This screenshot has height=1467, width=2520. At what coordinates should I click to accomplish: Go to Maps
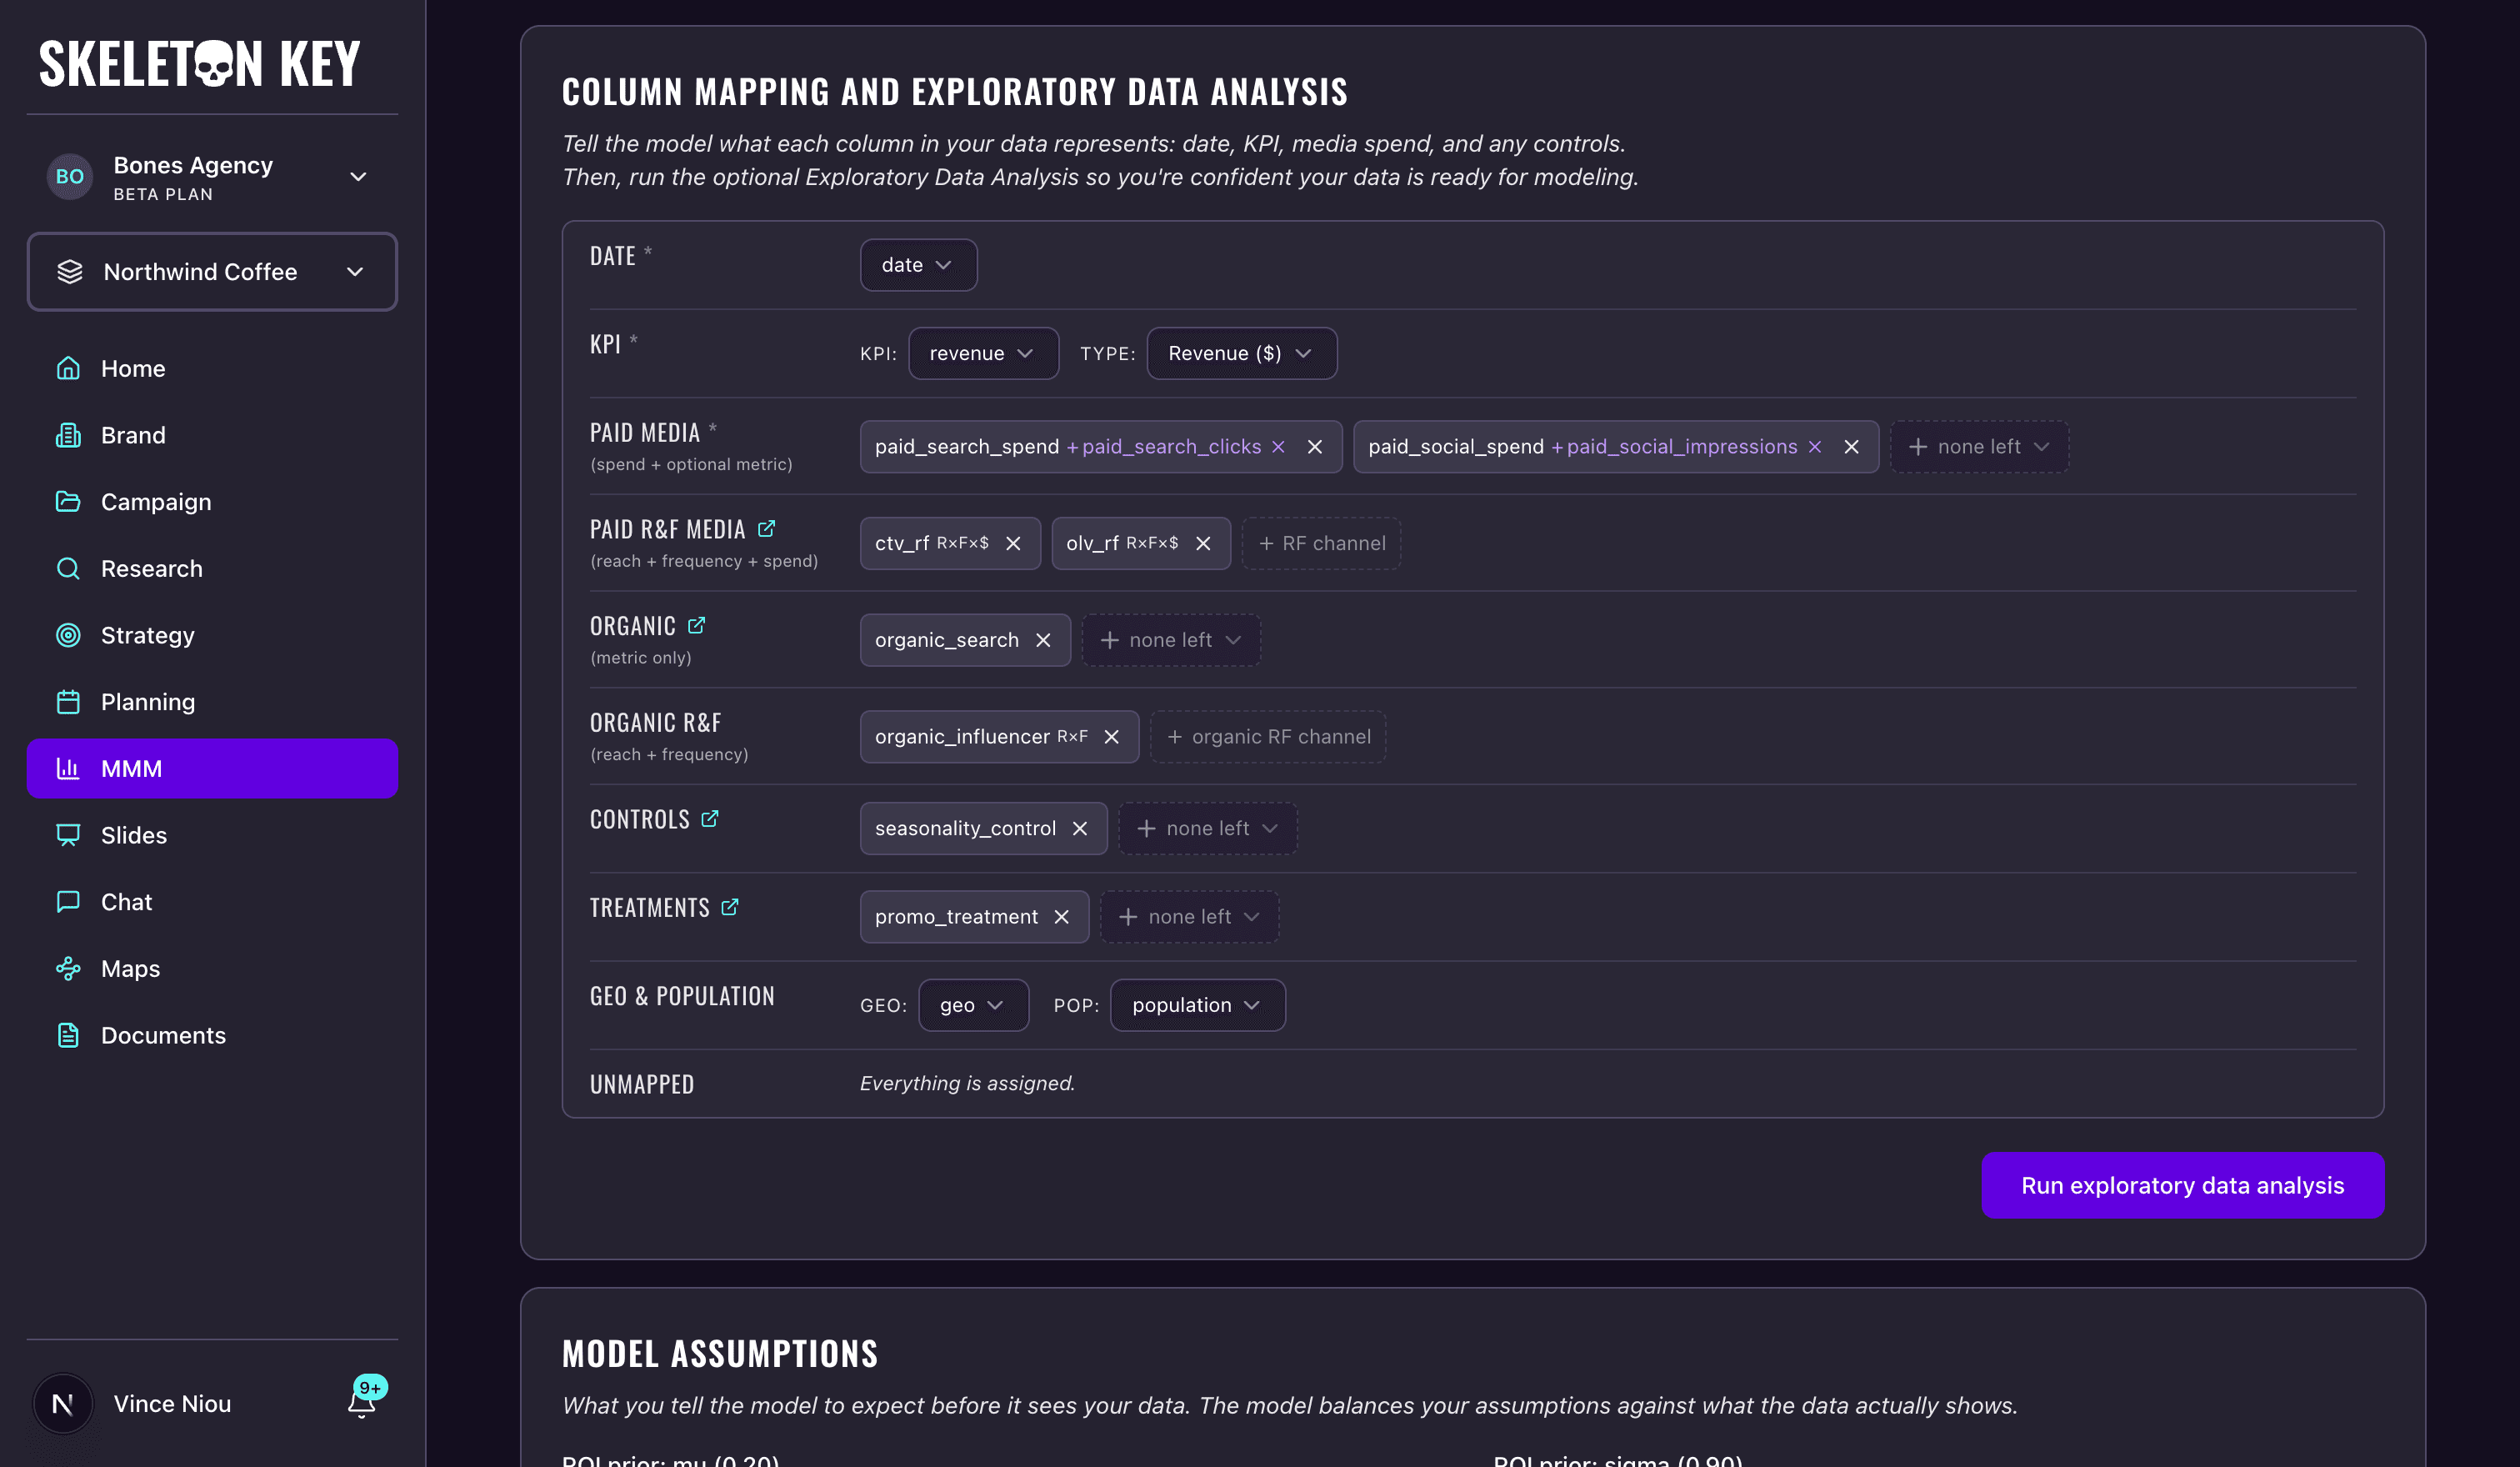(x=212, y=968)
